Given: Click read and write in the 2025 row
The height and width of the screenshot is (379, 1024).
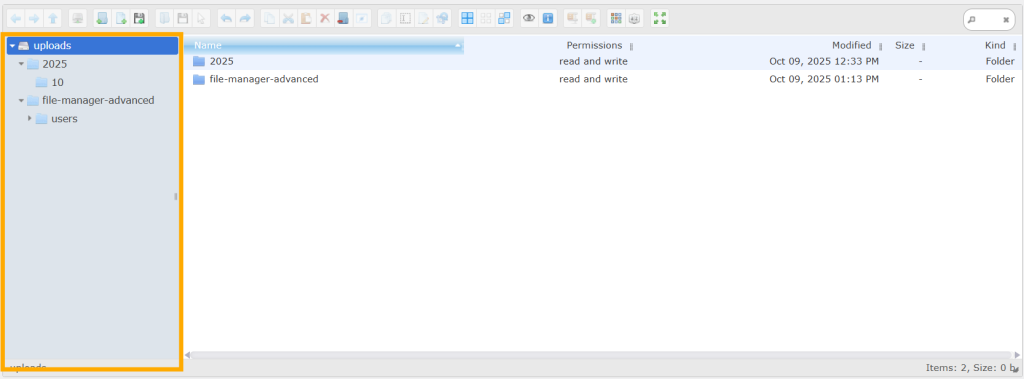Looking at the screenshot, I should click(x=593, y=61).
